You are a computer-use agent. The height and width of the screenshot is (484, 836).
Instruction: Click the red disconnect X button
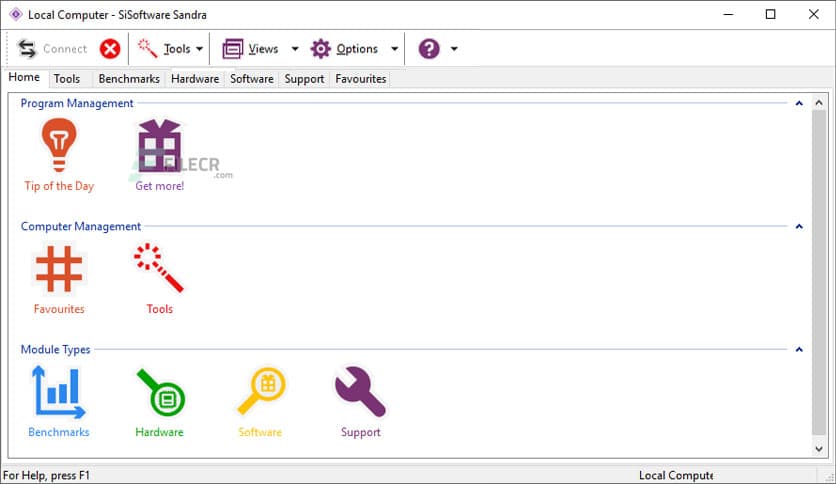coord(110,49)
